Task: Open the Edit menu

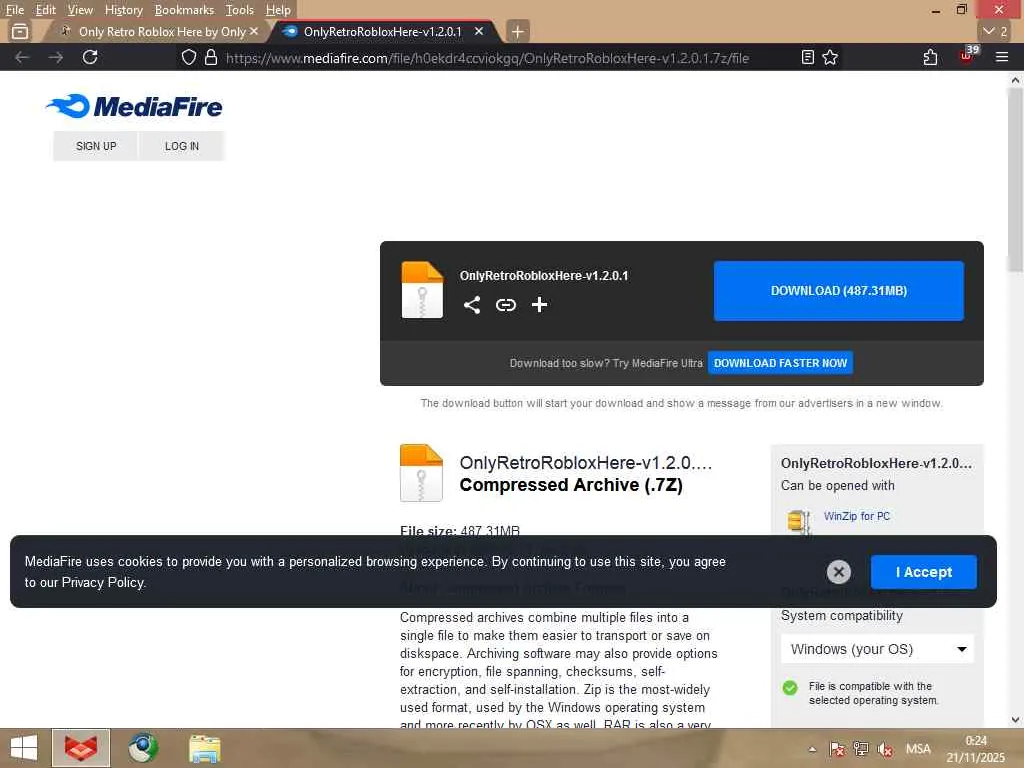Action: [x=45, y=10]
